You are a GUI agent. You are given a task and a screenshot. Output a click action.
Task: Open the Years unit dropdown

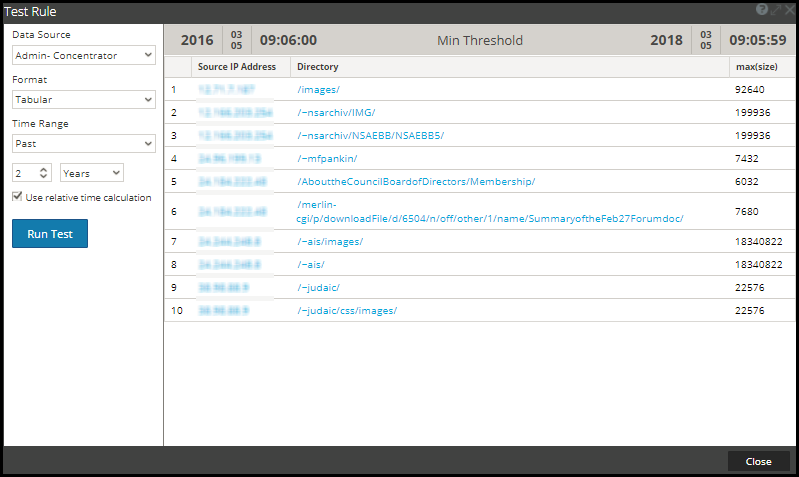pyautogui.click(x=92, y=173)
